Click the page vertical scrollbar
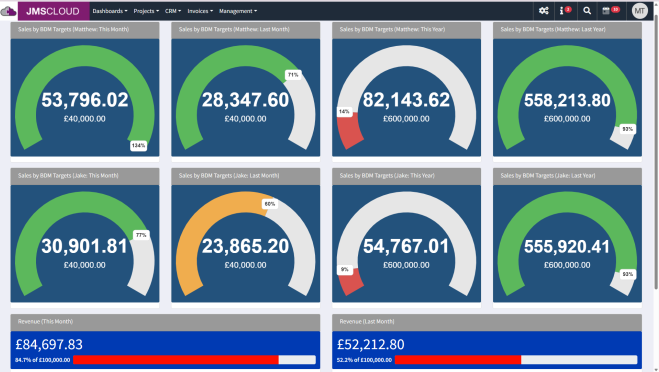The width and height of the screenshot is (659, 372). click(x=656, y=153)
